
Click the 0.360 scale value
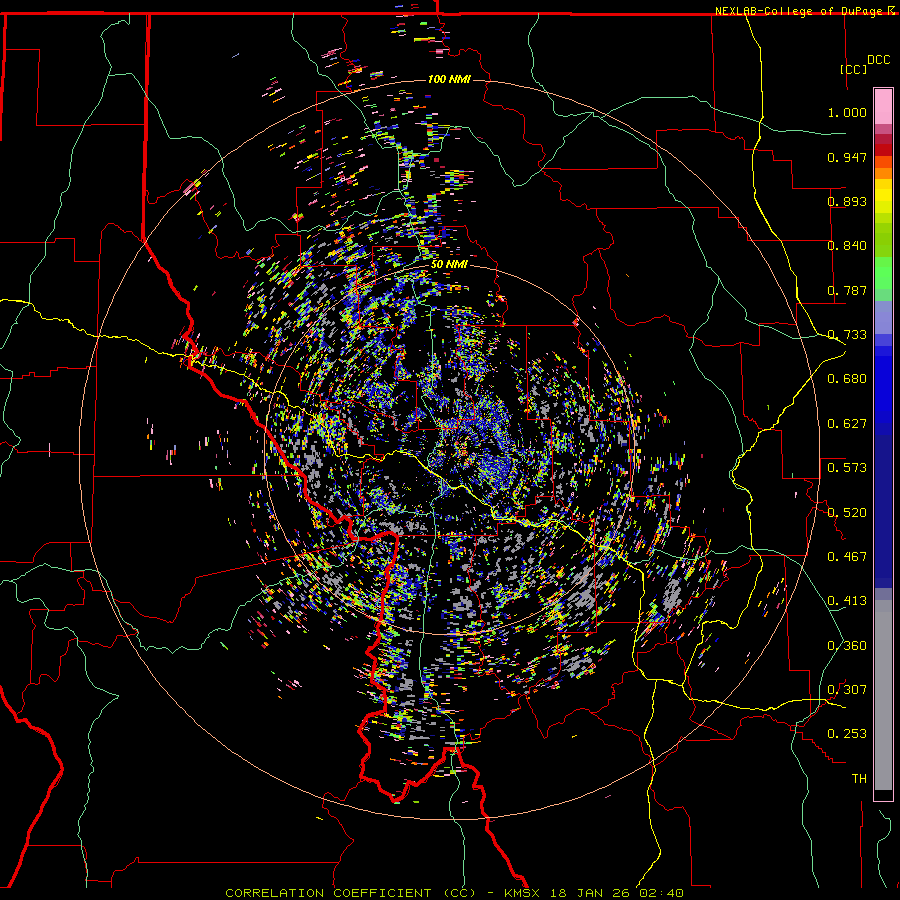coord(847,645)
